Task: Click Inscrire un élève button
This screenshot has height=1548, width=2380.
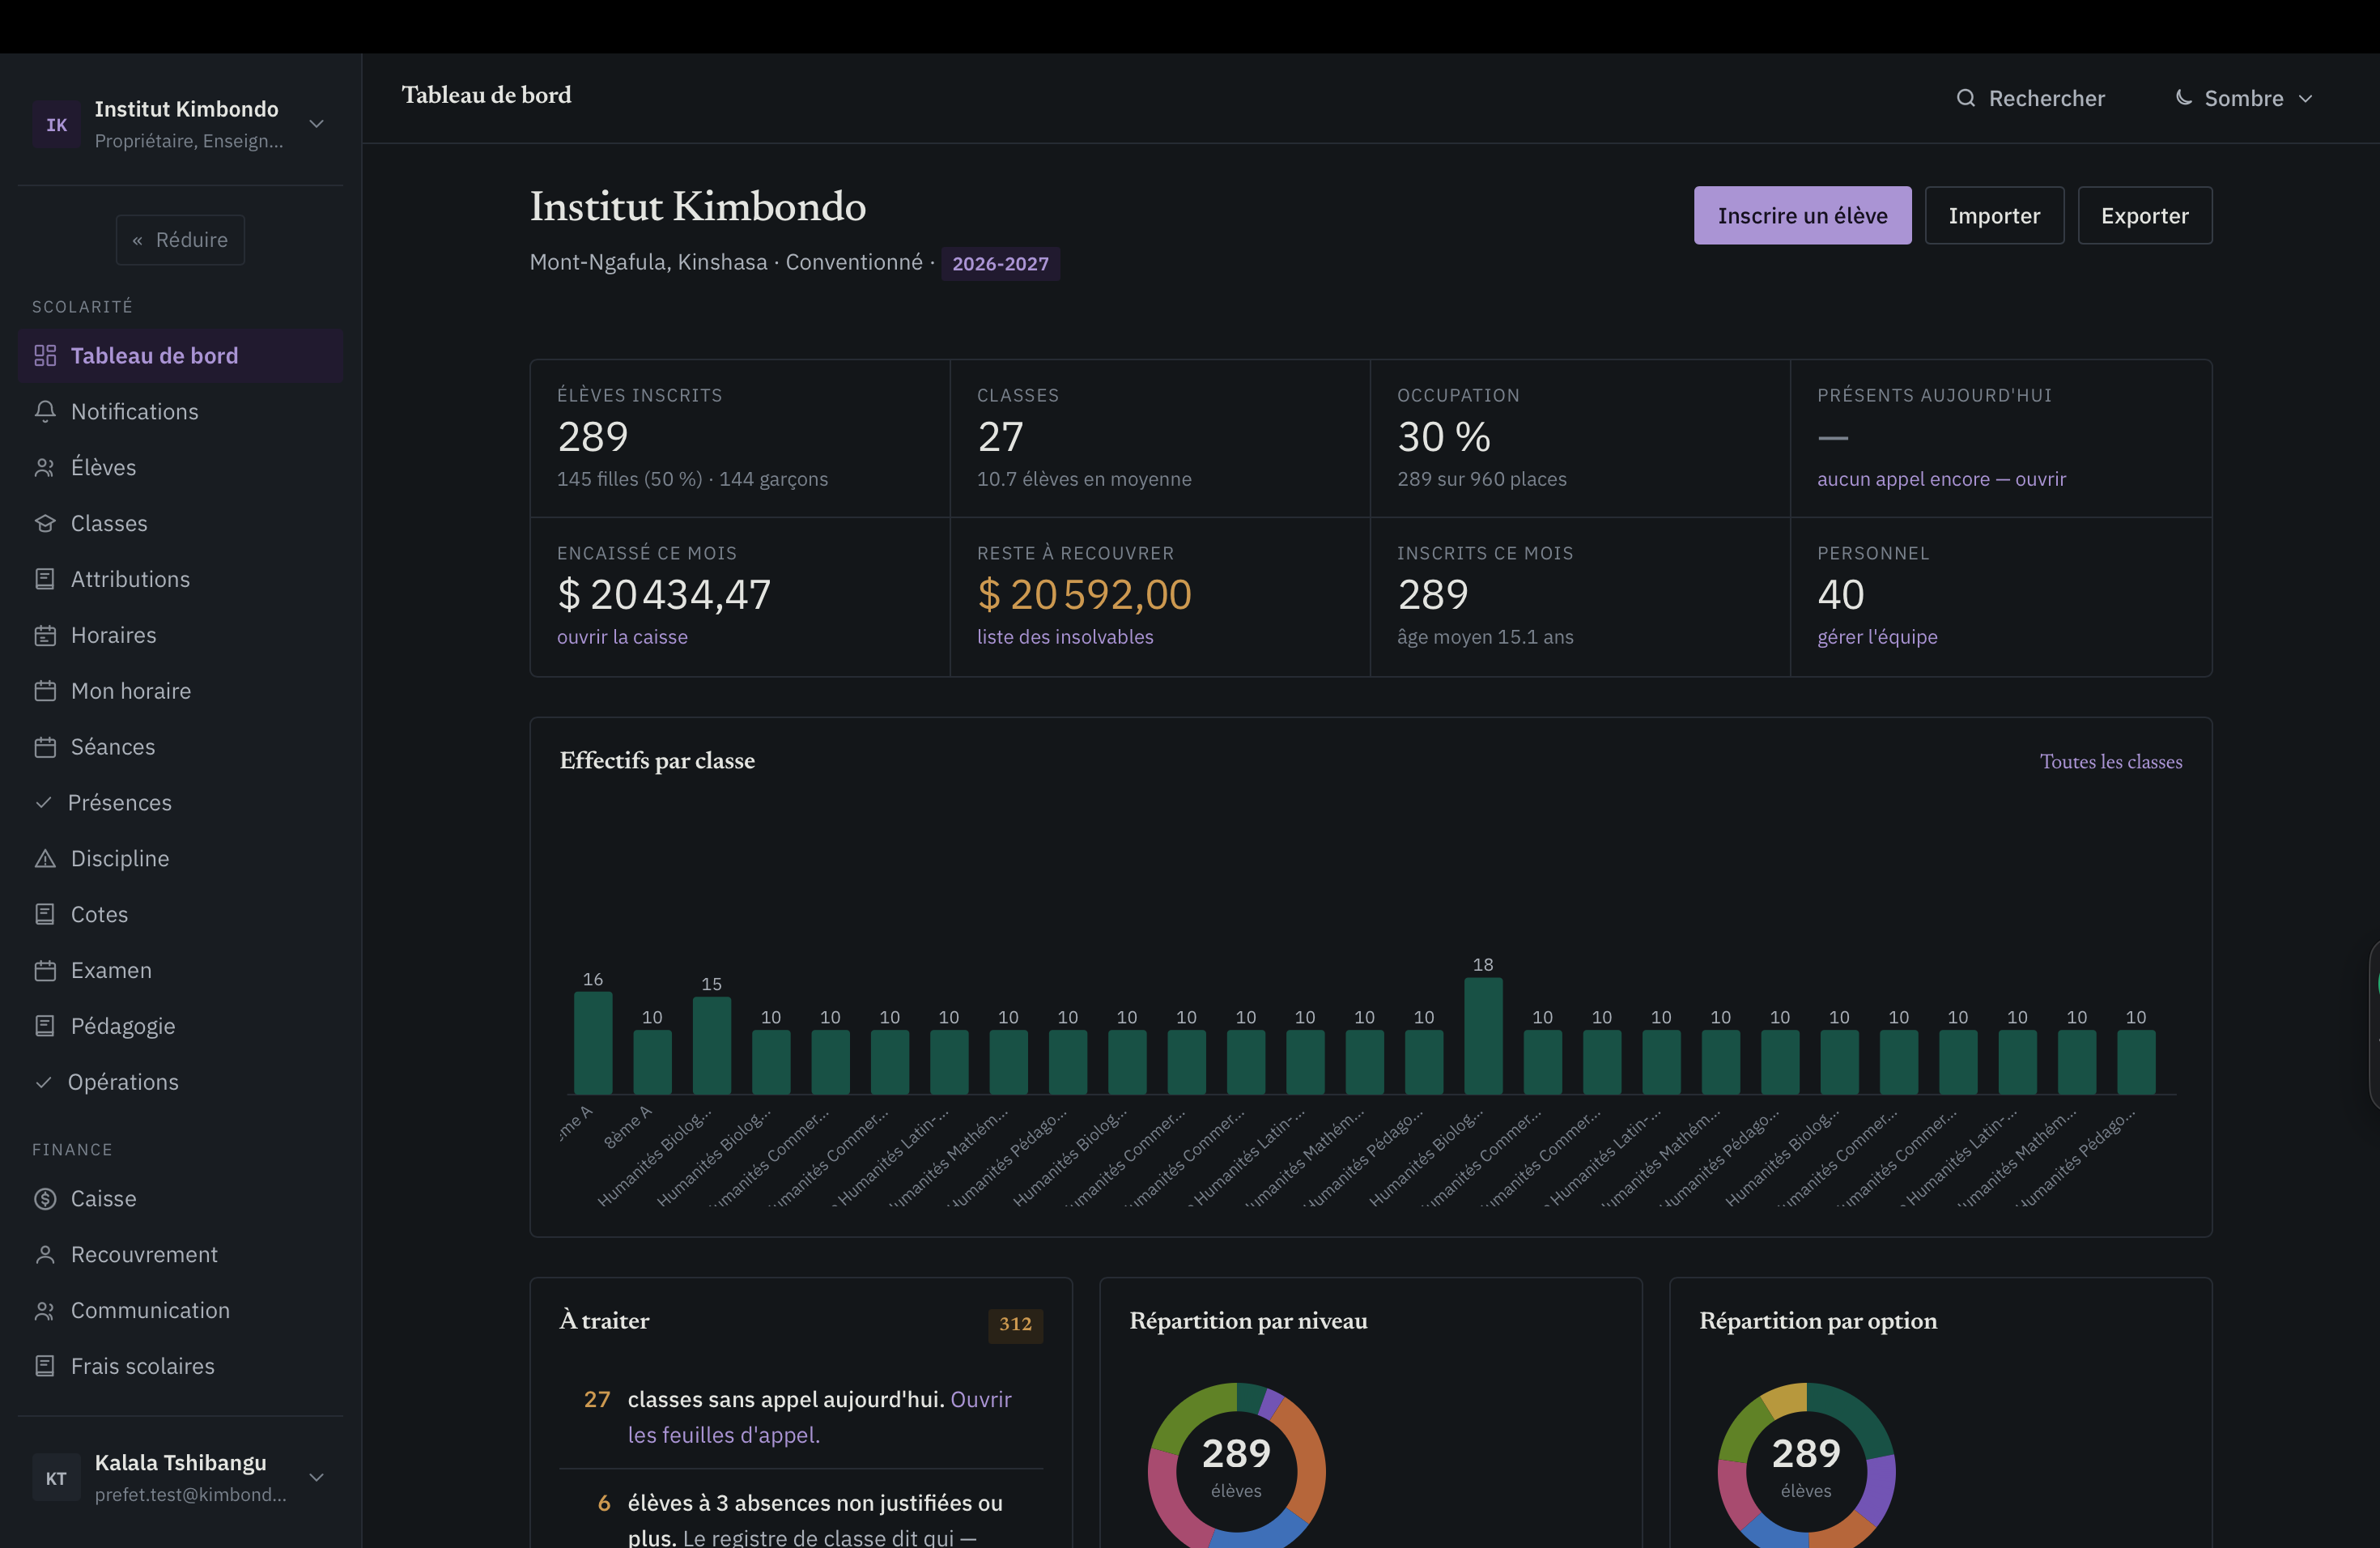Action: point(1802,215)
